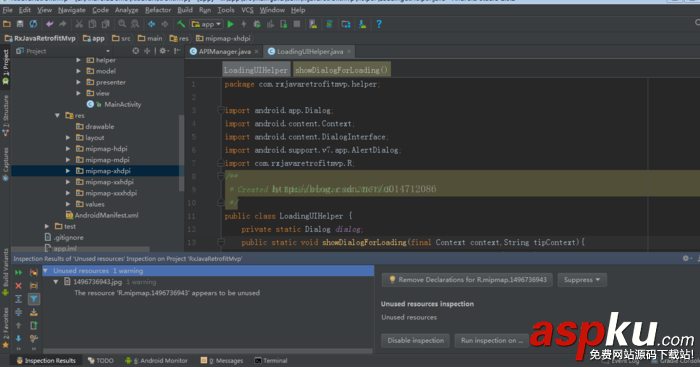Viewport: 700px width, 367px height.
Task: Open the app run configuration dropdown
Action: point(206,24)
